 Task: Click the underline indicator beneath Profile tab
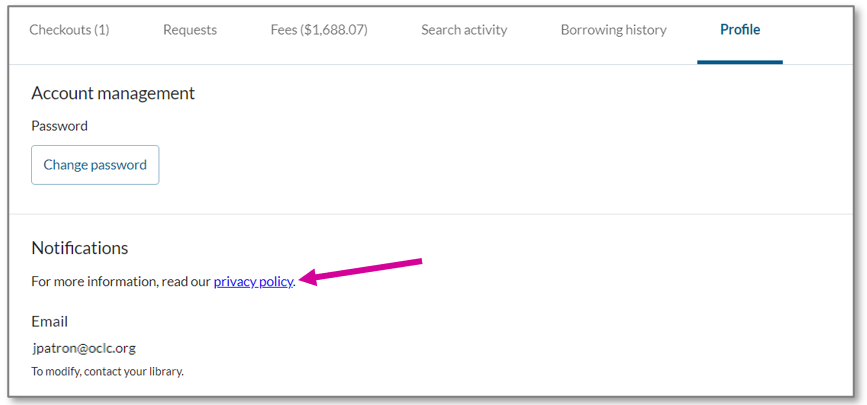click(x=740, y=62)
